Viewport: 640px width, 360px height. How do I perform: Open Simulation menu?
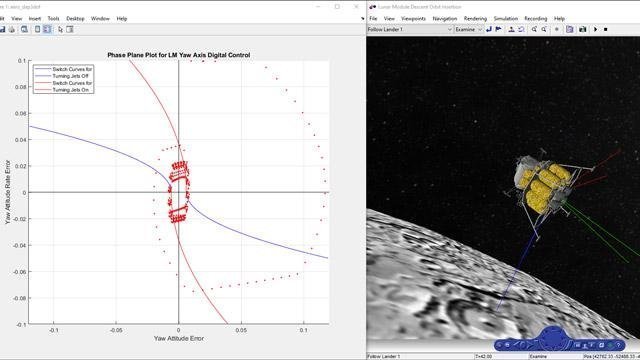[506, 18]
